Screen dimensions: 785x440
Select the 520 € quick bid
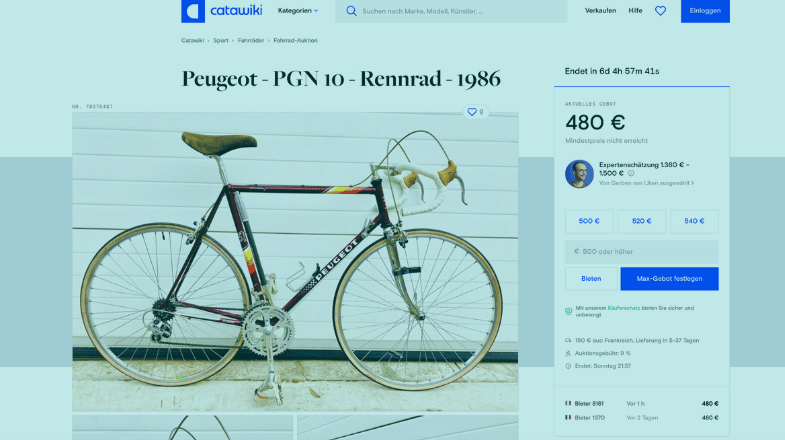641,221
